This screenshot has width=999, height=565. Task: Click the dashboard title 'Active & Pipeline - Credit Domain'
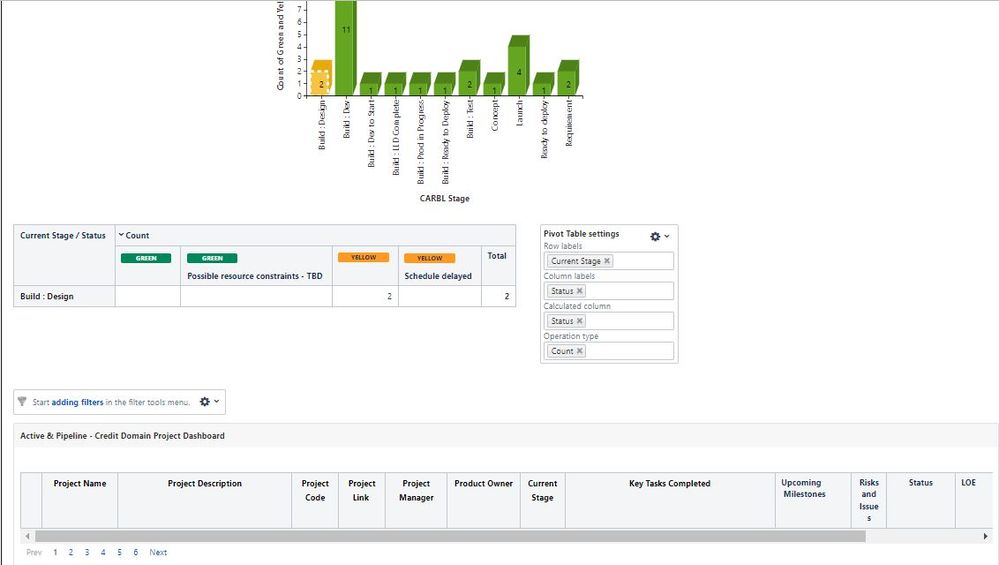tap(122, 436)
